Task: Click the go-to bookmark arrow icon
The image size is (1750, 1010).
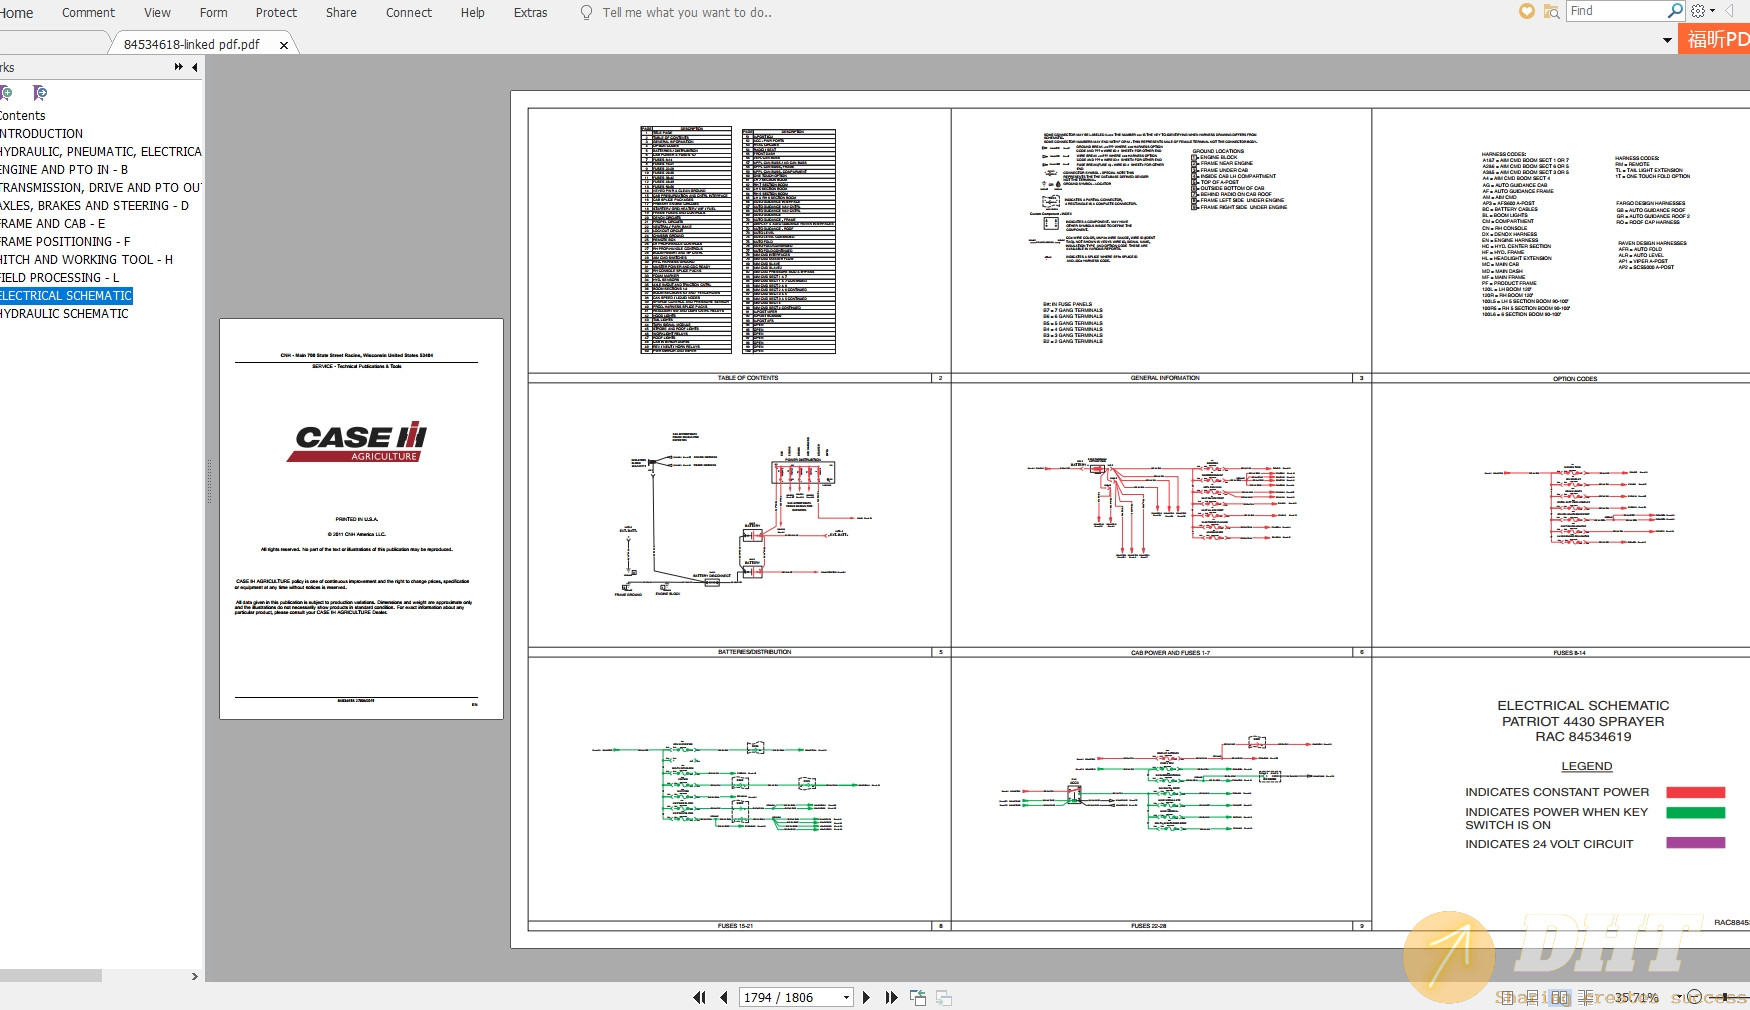Action: [x=40, y=93]
